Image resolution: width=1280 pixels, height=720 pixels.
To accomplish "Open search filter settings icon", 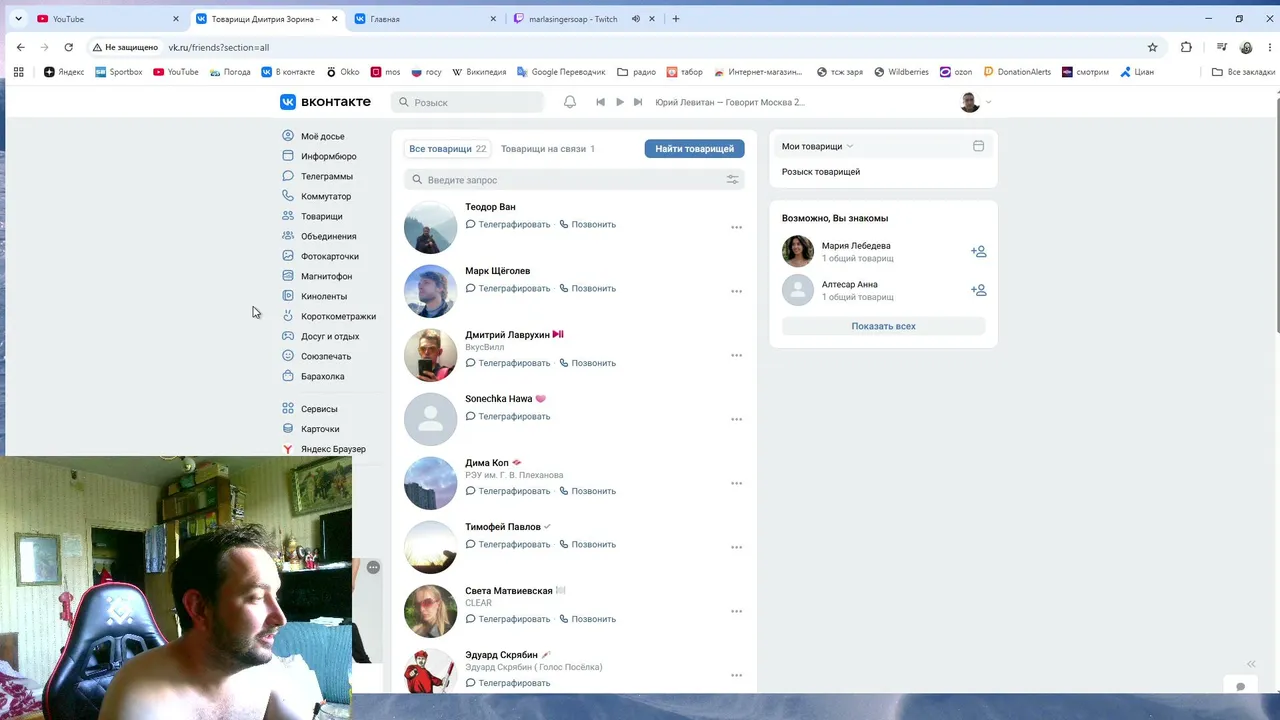I will (733, 180).
